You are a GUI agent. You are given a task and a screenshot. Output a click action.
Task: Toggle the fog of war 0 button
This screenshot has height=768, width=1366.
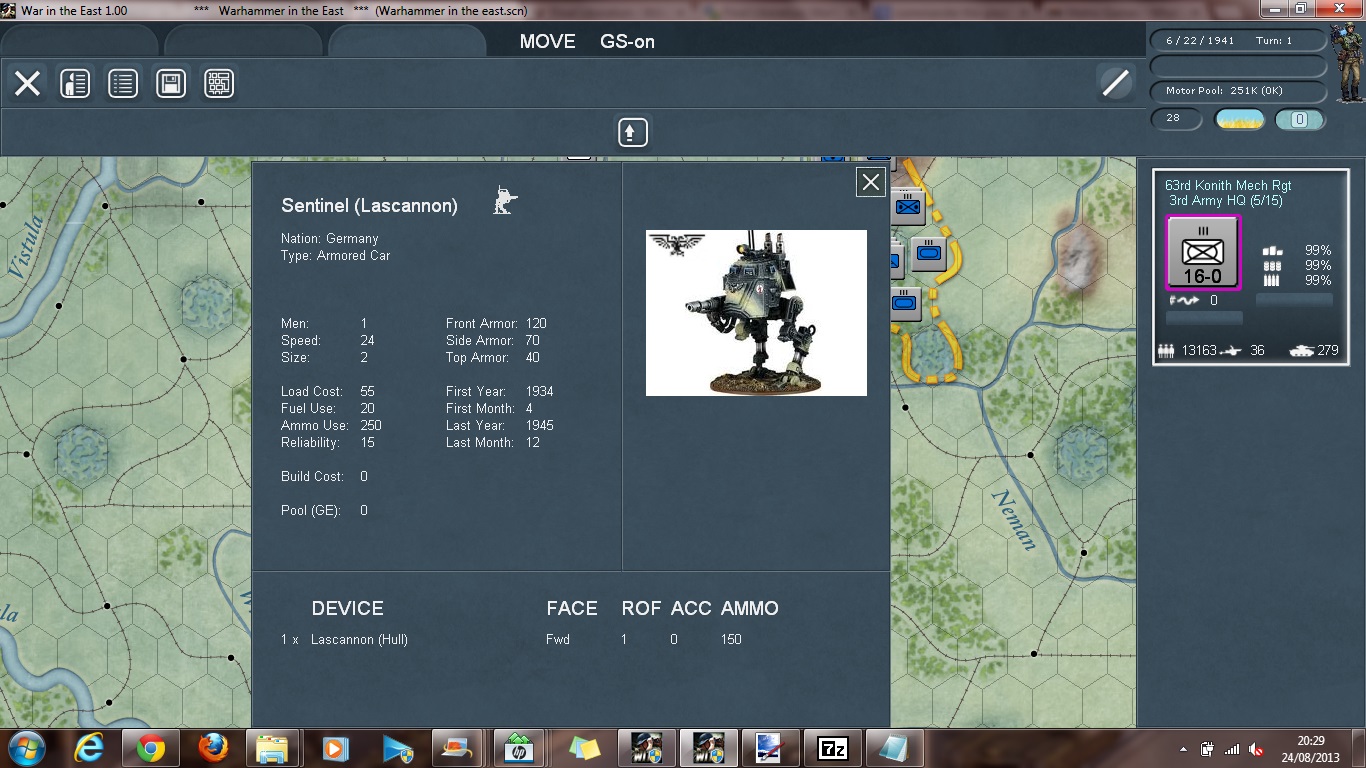coord(1300,119)
